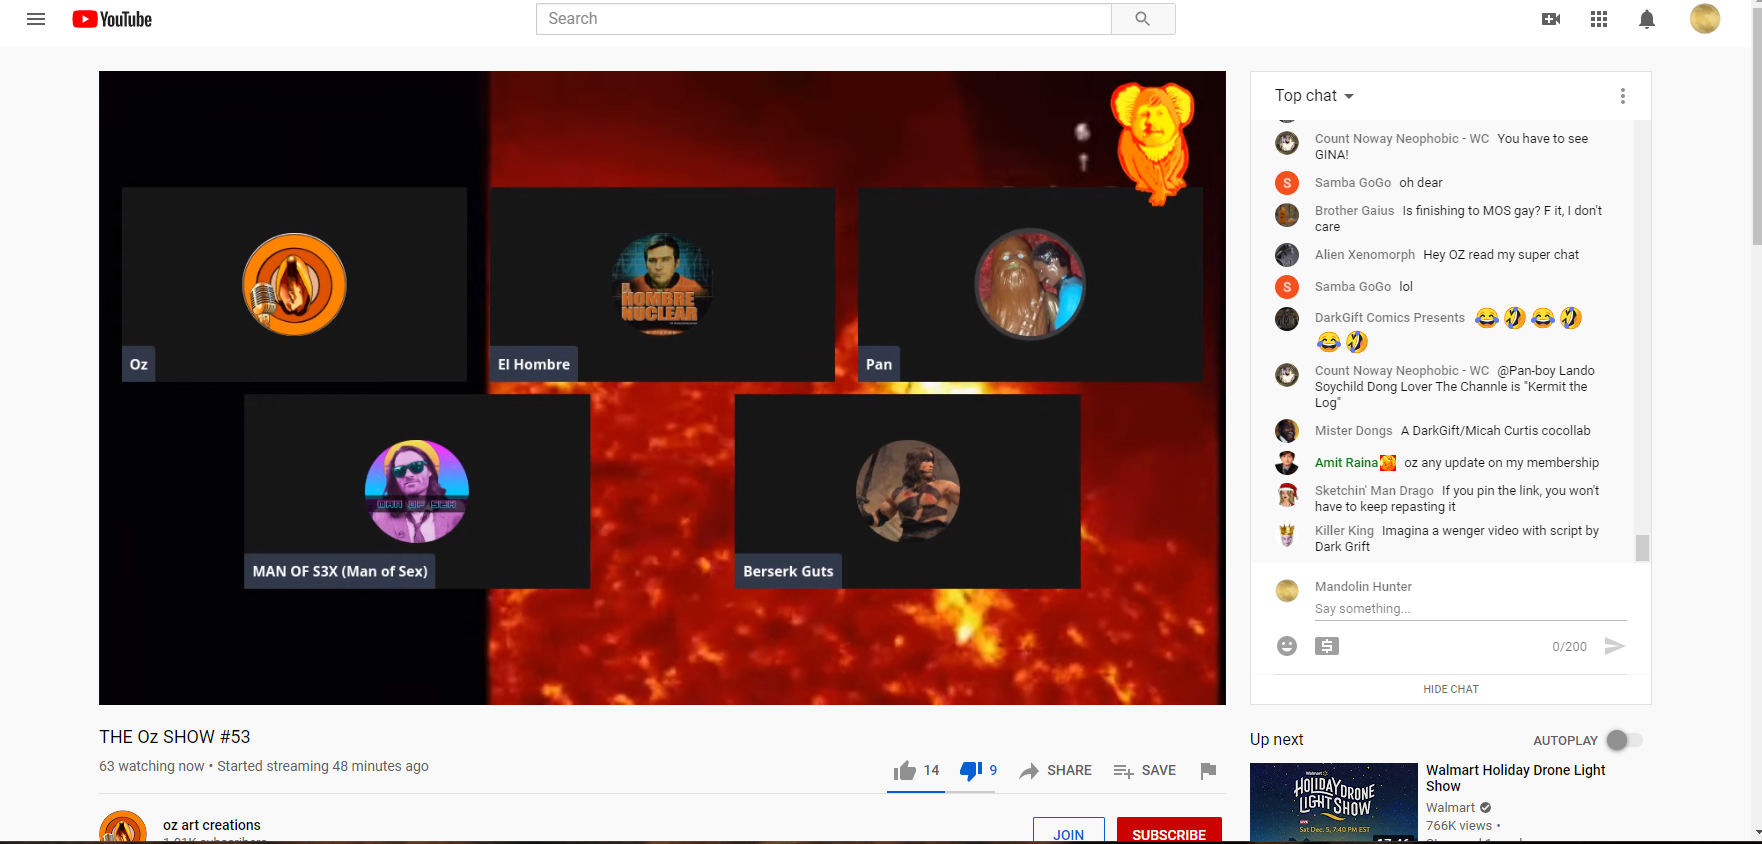Screen dimensions: 1762x844
Task: Open the oz art creations channel name
Action: (212, 825)
